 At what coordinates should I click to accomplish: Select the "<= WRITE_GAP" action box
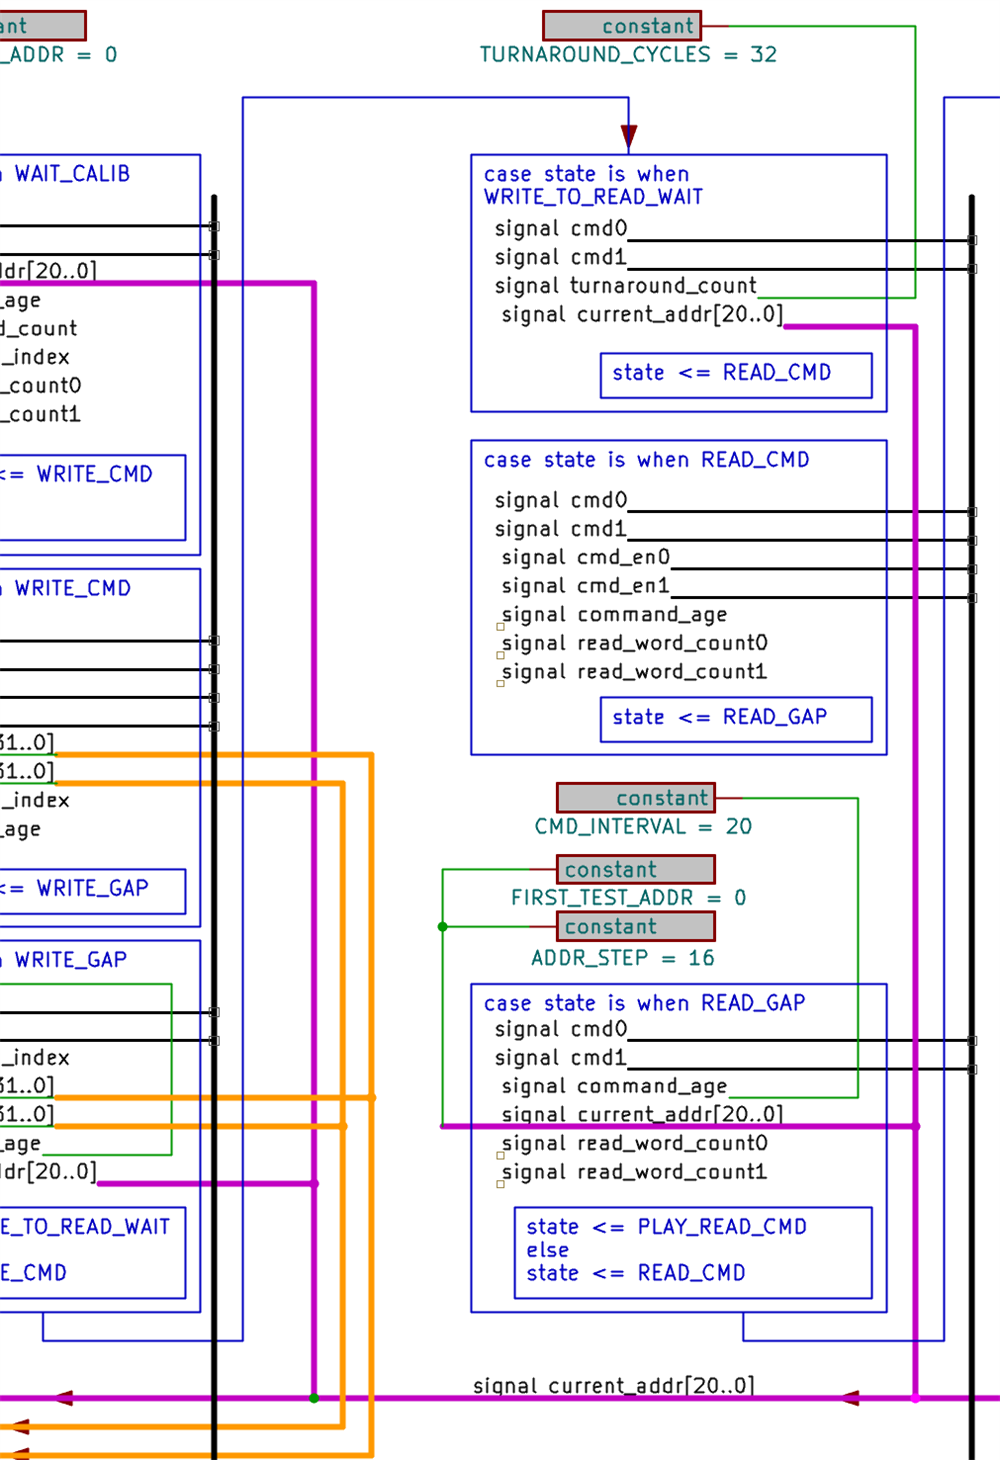click(x=92, y=891)
